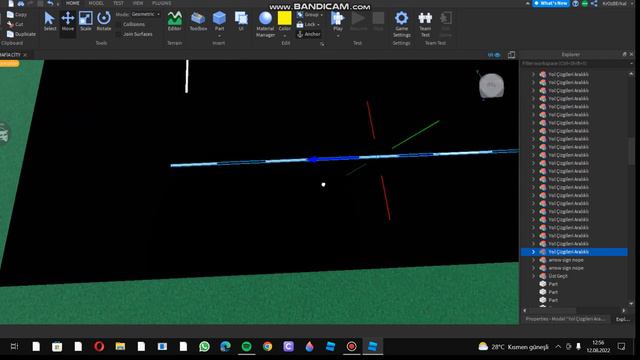Open the Lock options arrow

tap(318, 24)
